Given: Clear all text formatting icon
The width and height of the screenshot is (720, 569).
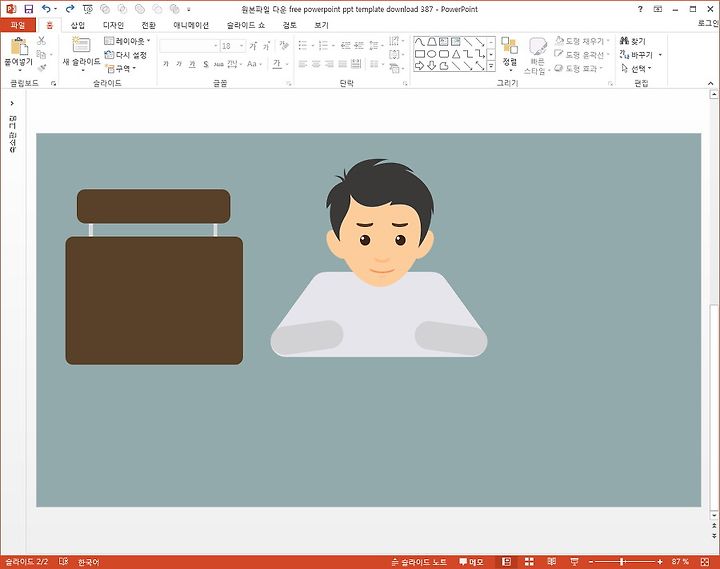Looking at the screenshot, I should (284, 45).
